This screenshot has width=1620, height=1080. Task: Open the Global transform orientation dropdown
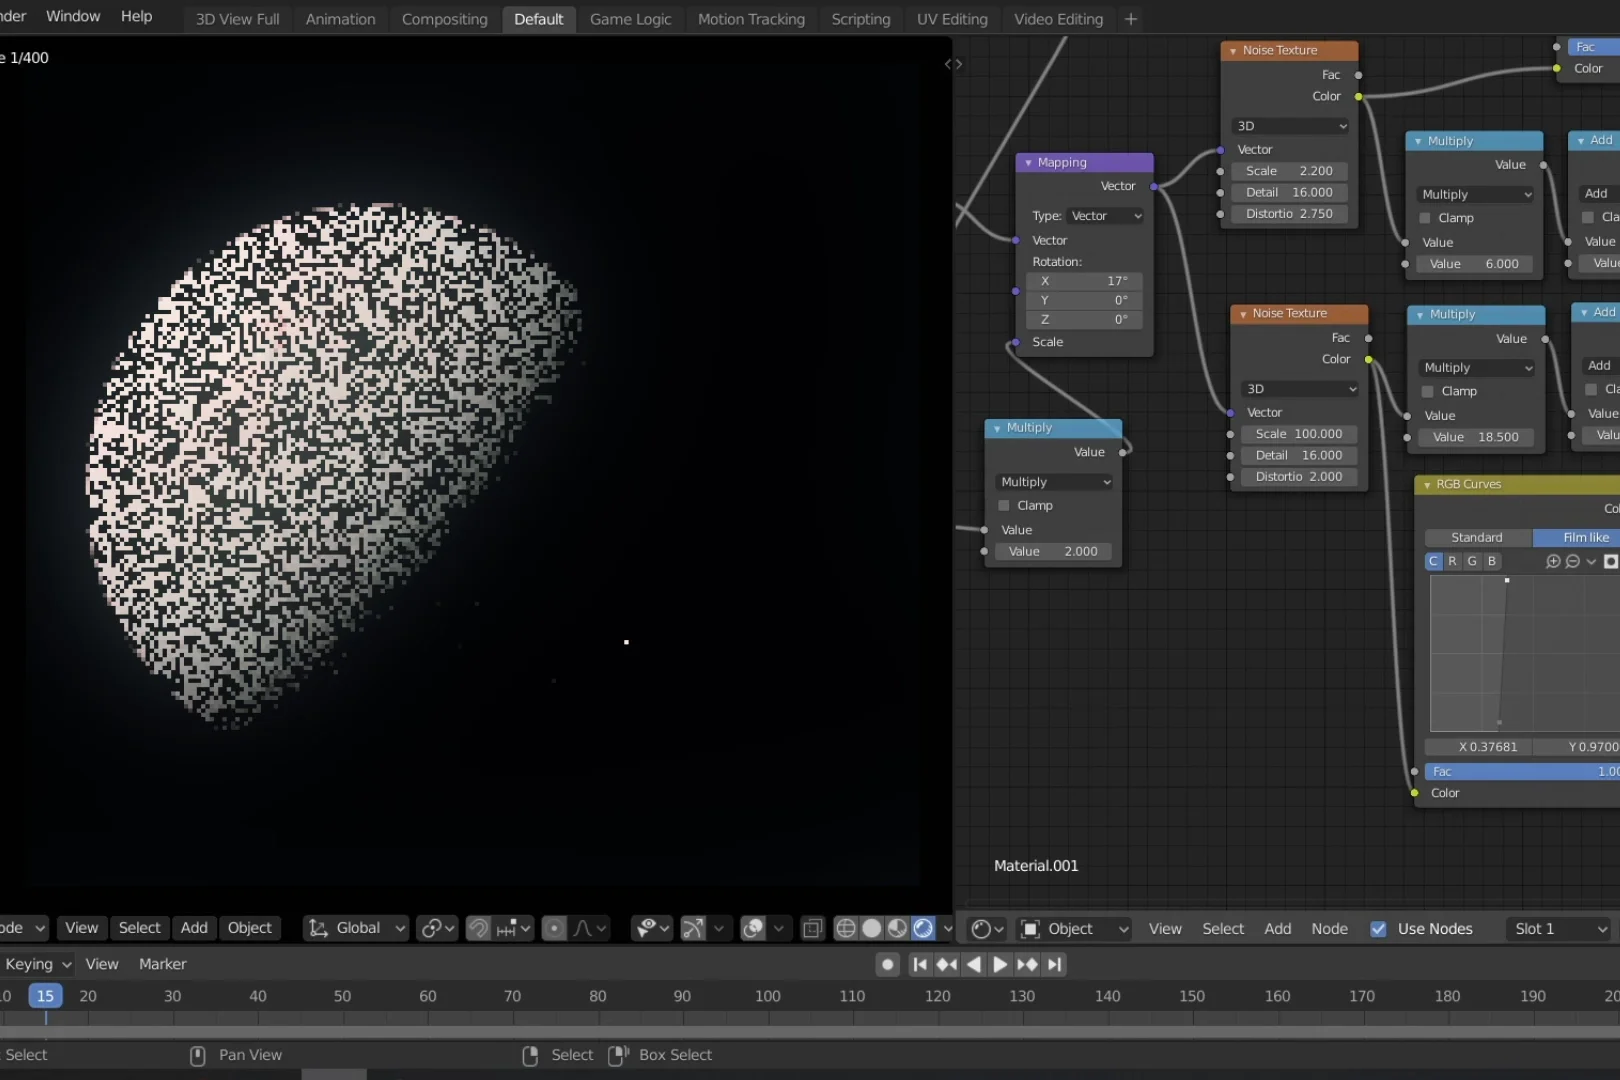(x=356, y=928)
